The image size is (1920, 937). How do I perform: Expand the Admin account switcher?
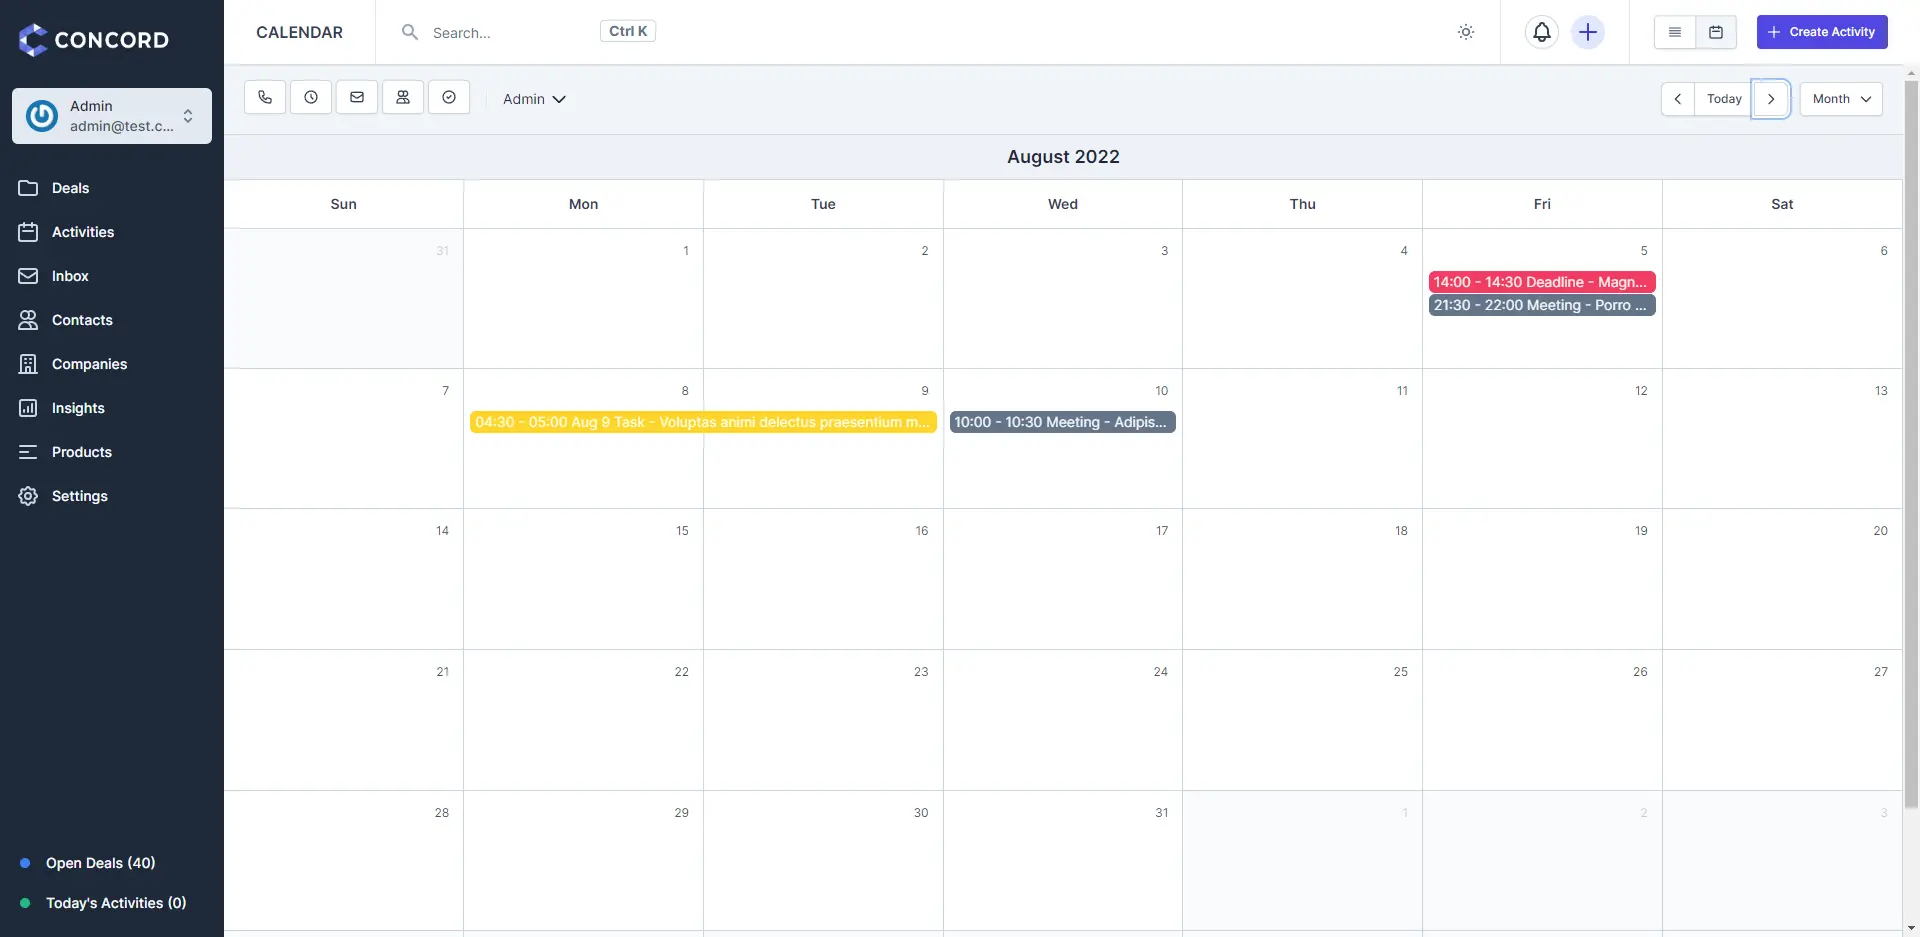(112, 116)
